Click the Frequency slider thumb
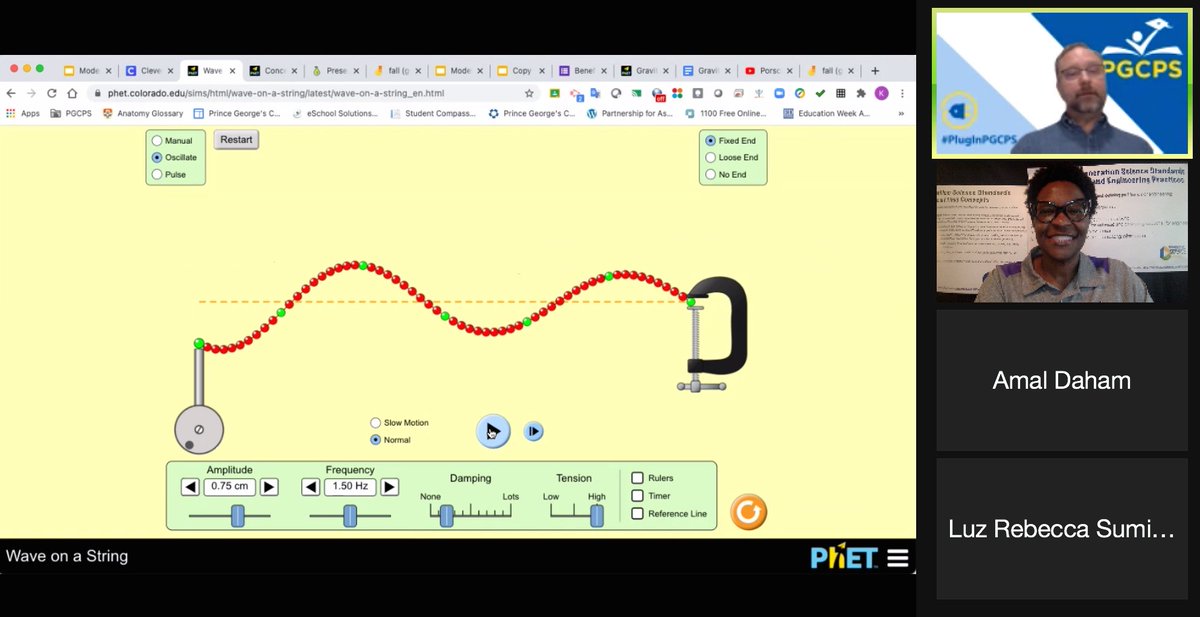The height and width of the screenshot is (617, 1200). tap(350, 516)
